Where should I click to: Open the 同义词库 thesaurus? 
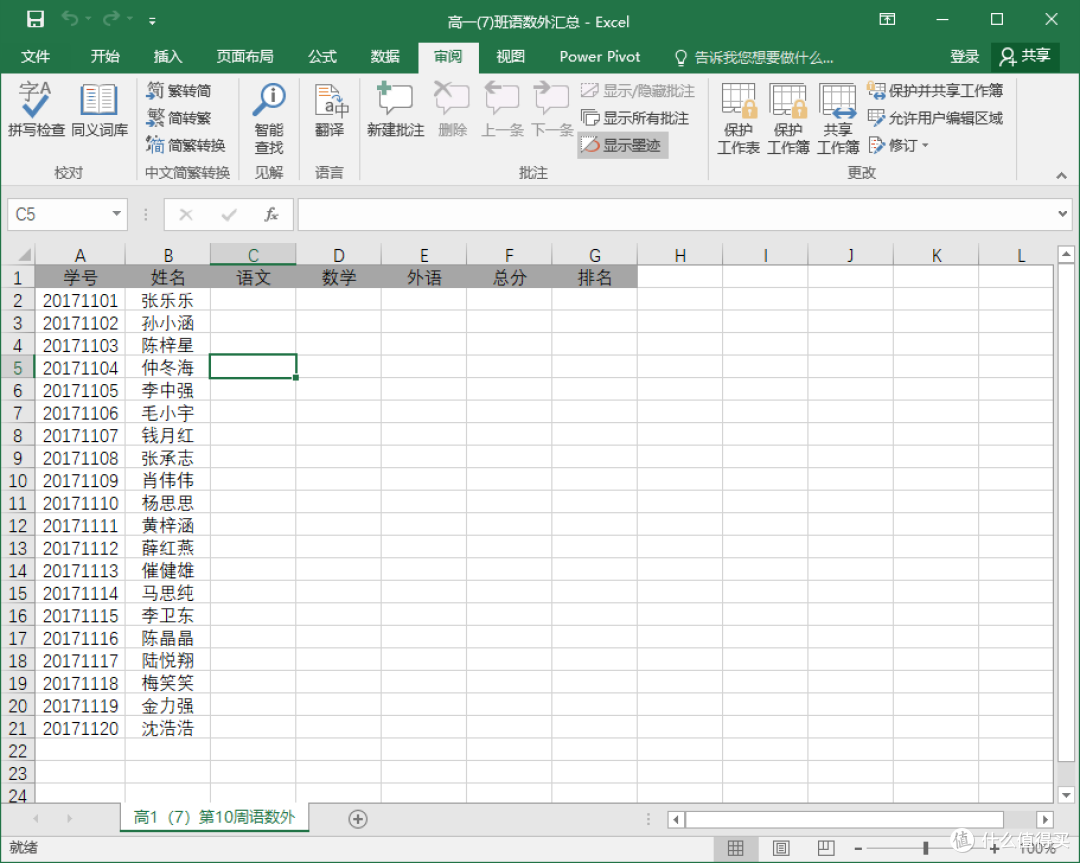coord(100,109)
